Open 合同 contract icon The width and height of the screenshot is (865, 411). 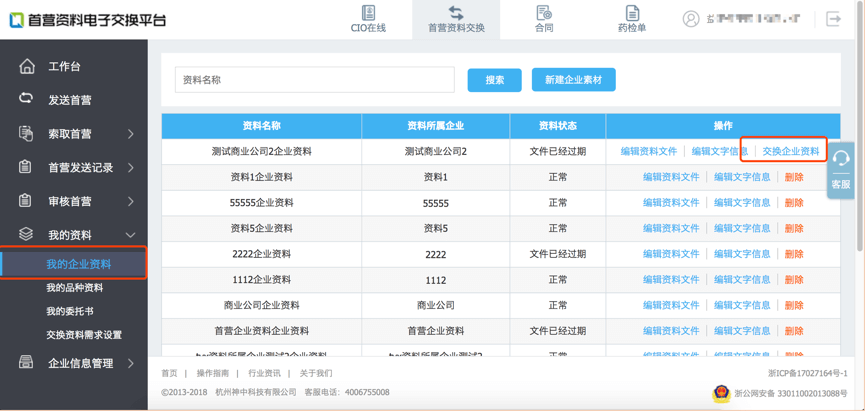tap(544, 12)
